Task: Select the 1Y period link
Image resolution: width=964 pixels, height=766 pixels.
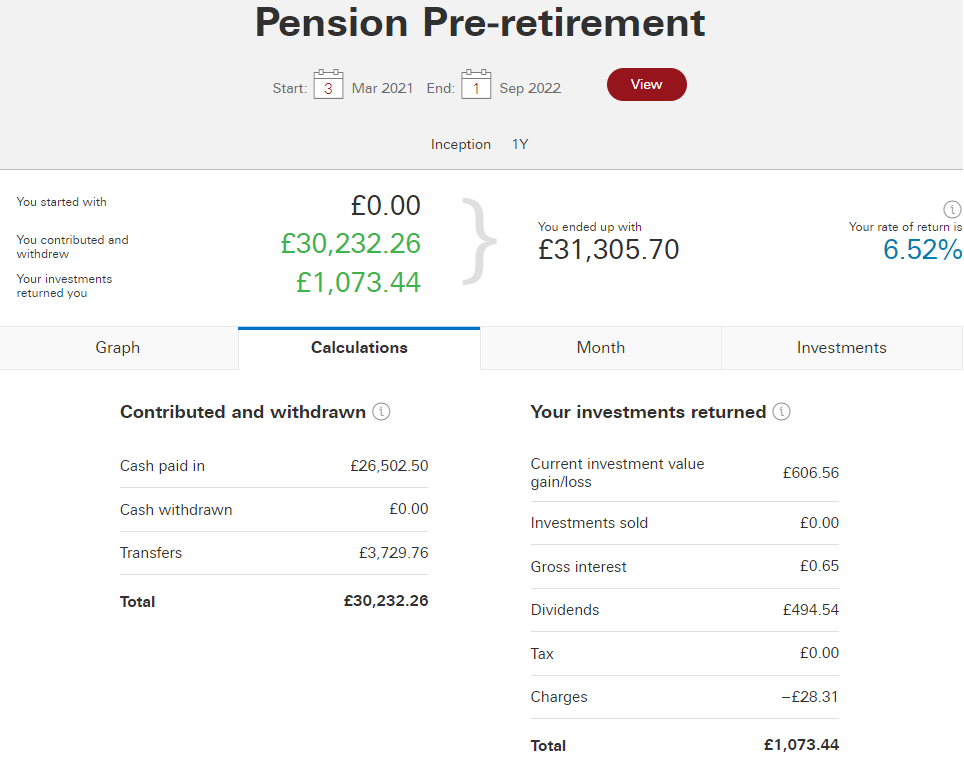Action: (x=520, y=144)
